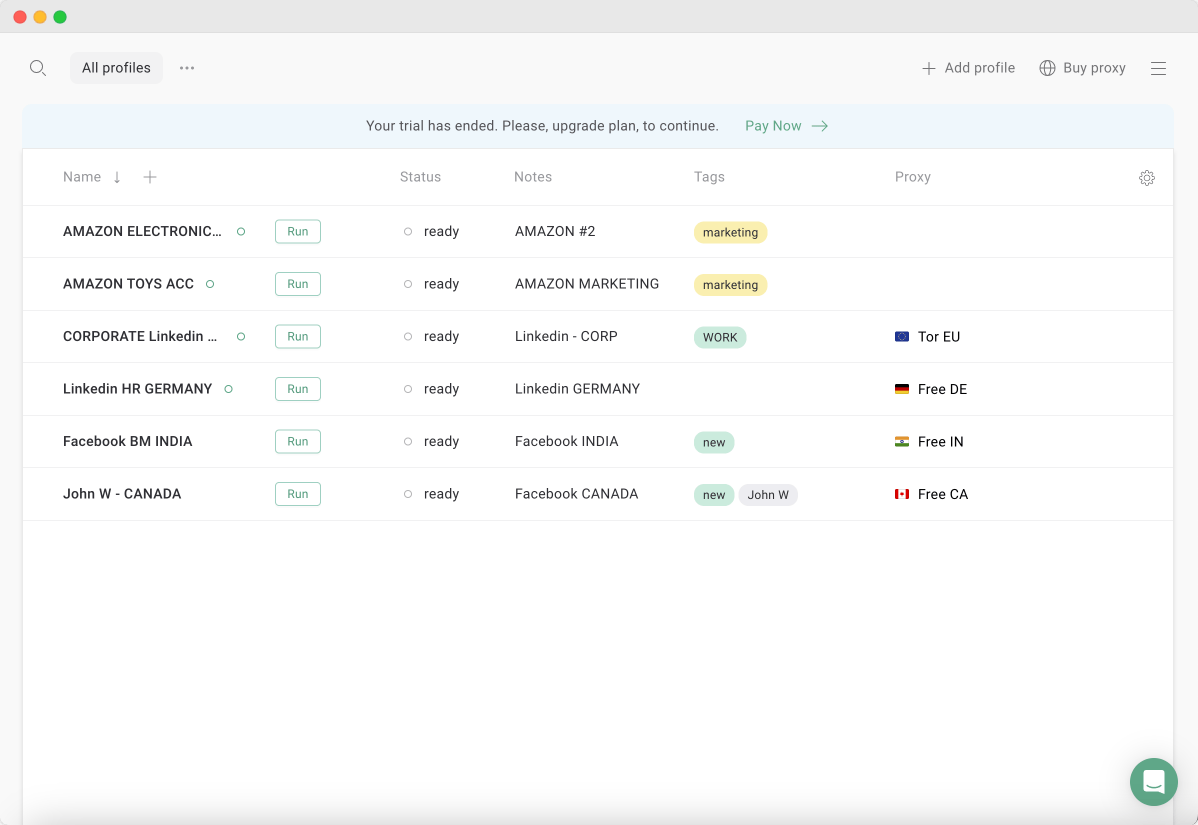
Task: Open the AMAZON ELECTRONIC profile name
Action: tap(142, 231)
